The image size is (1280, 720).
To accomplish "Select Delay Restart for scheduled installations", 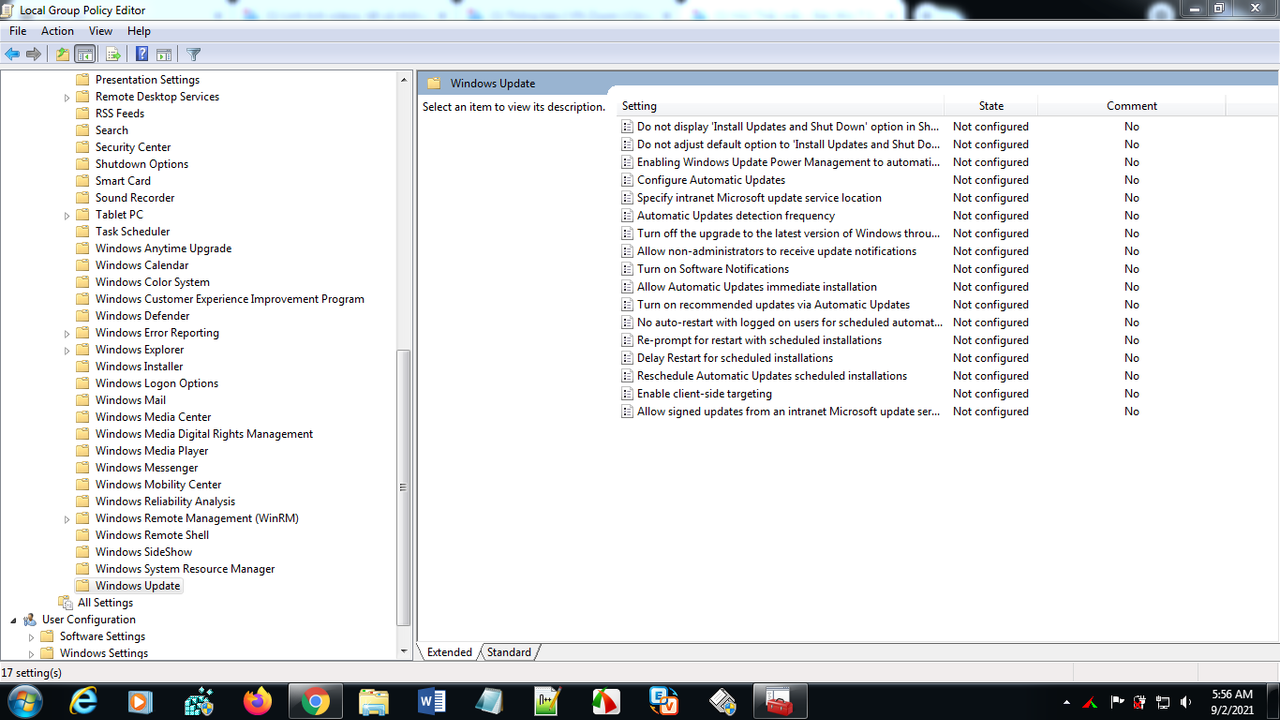I will pos(735,358).
